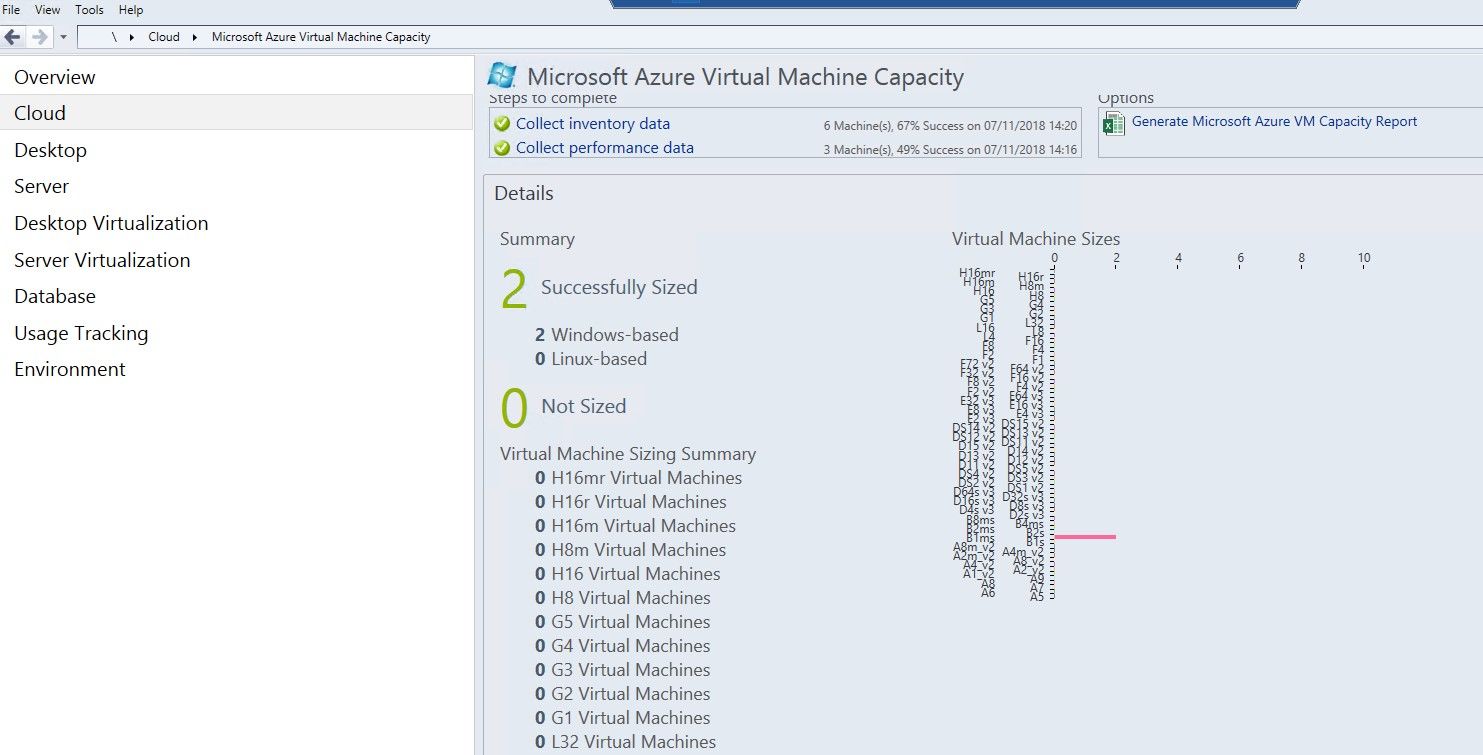Click '0 G1 Virtual Machines' row
The width and height of the screenshot is (1483, 755).
tap(623, 718)
